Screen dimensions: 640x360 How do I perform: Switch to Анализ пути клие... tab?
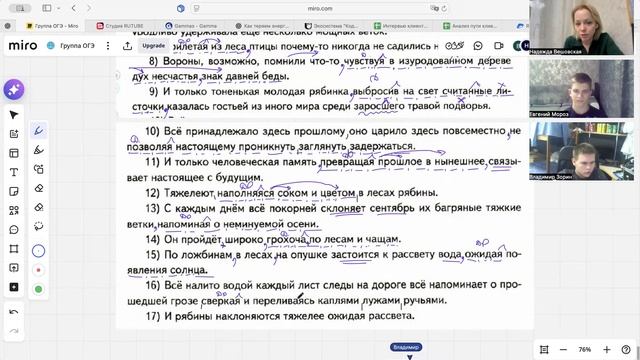tap(470, 26)
